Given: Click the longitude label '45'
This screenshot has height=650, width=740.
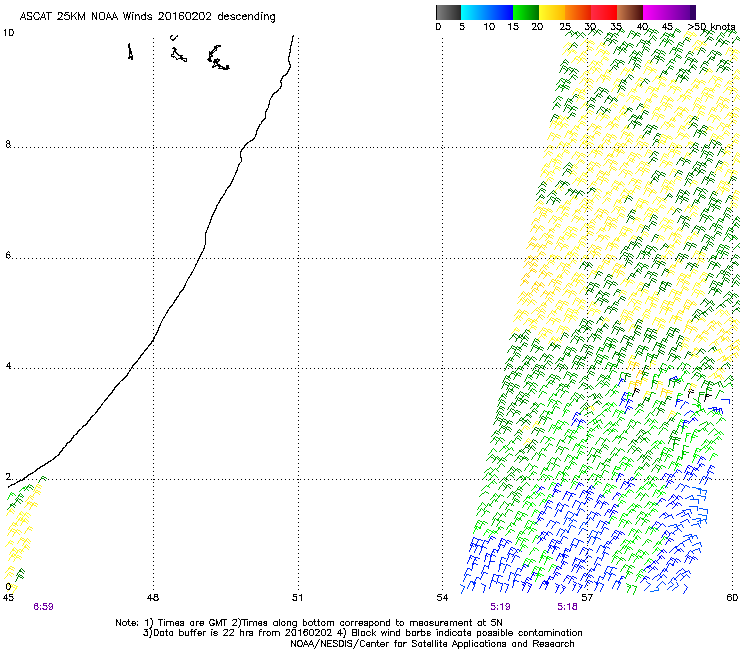Looking at the screenshot, I should point(8,598).
